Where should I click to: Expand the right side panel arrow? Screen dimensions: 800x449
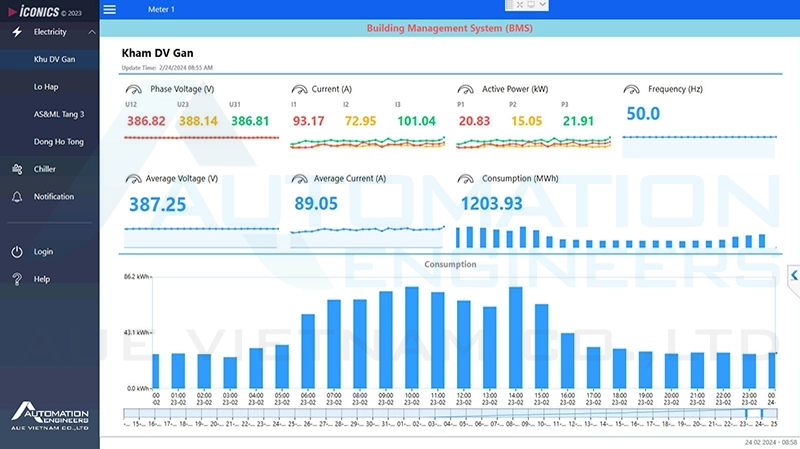(x=793, y=275)
